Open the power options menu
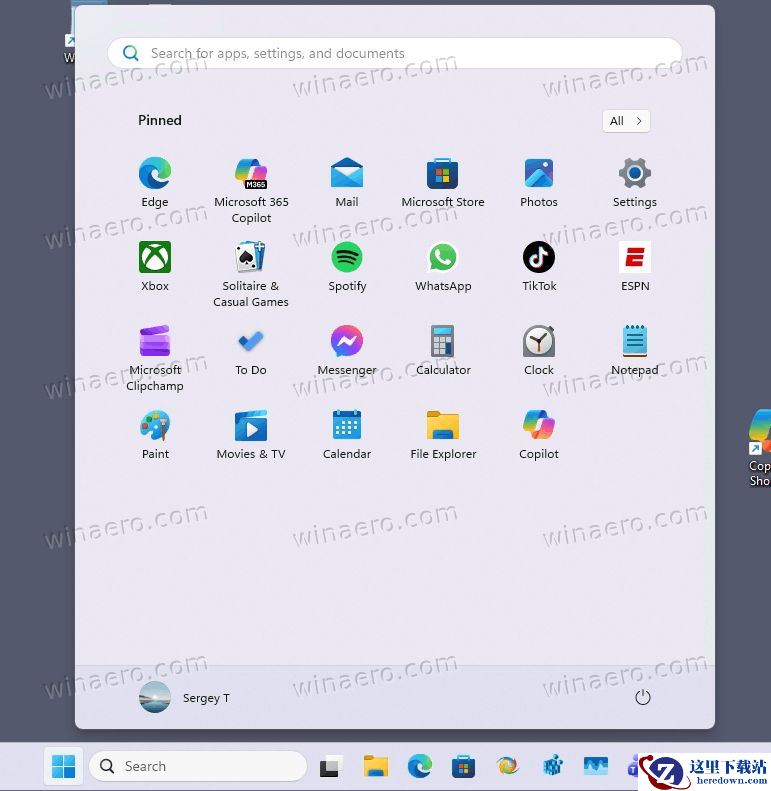The width and height of the screenshot is (771, 791). [x=643, y=698]
